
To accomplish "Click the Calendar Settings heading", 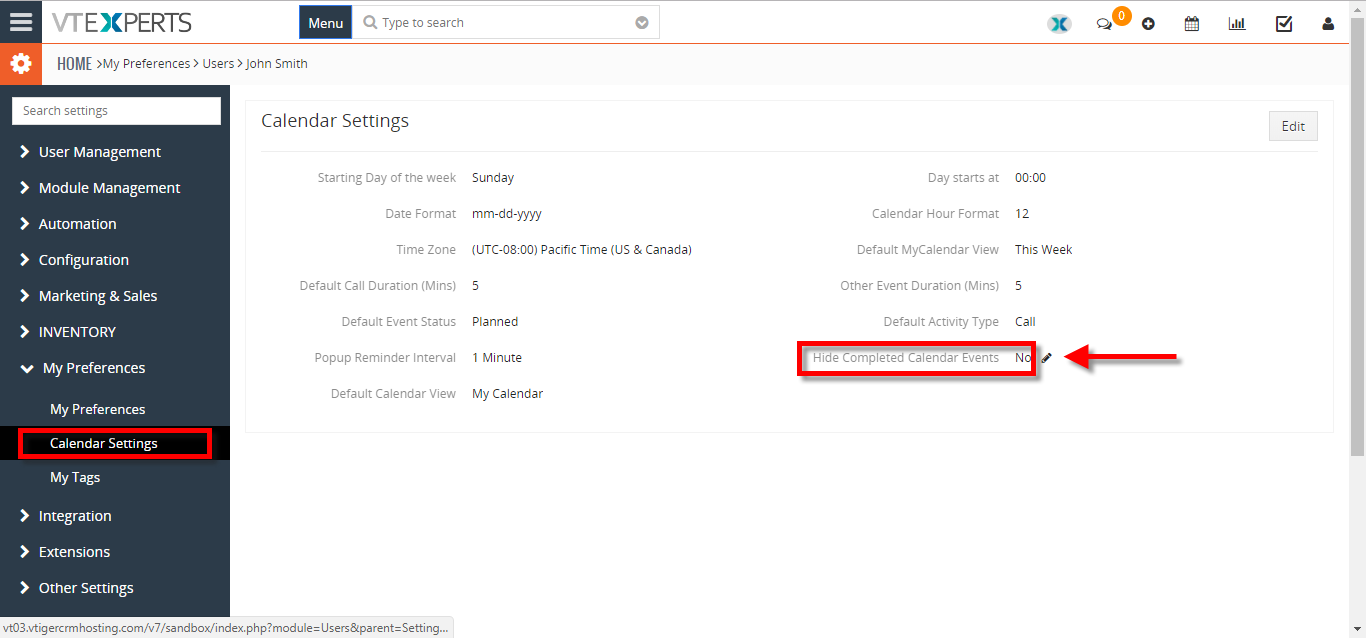I will (x=335, y=121).
